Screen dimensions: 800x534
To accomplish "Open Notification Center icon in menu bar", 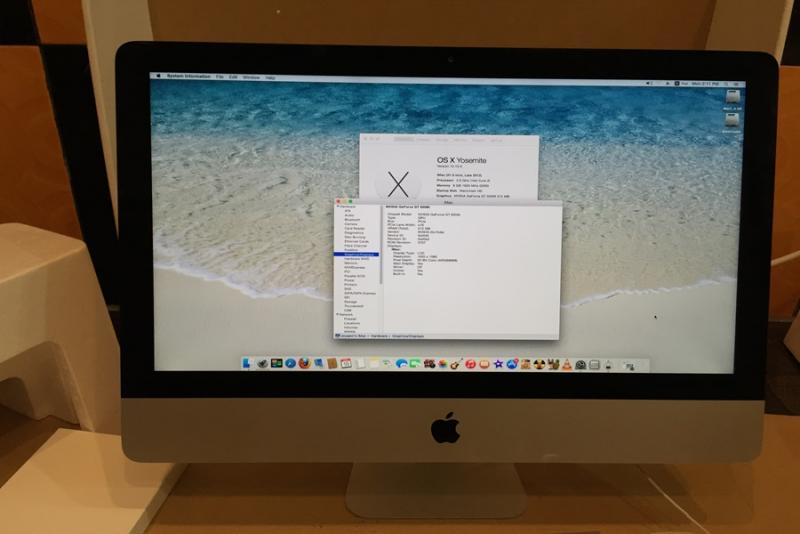I will click(736, 84).
